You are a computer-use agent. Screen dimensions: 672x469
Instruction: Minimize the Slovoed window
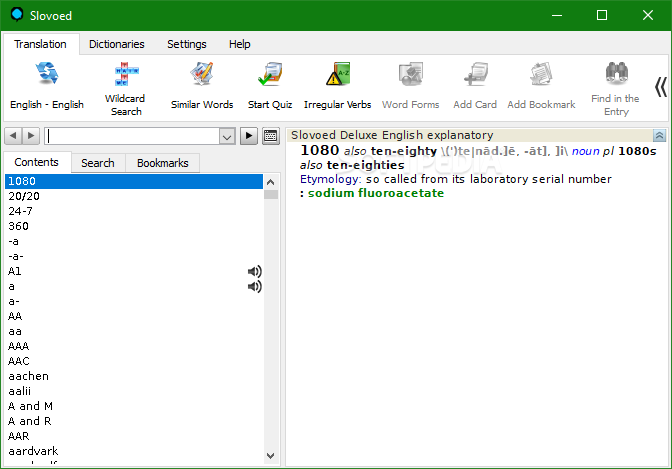(x=557, y=15)
